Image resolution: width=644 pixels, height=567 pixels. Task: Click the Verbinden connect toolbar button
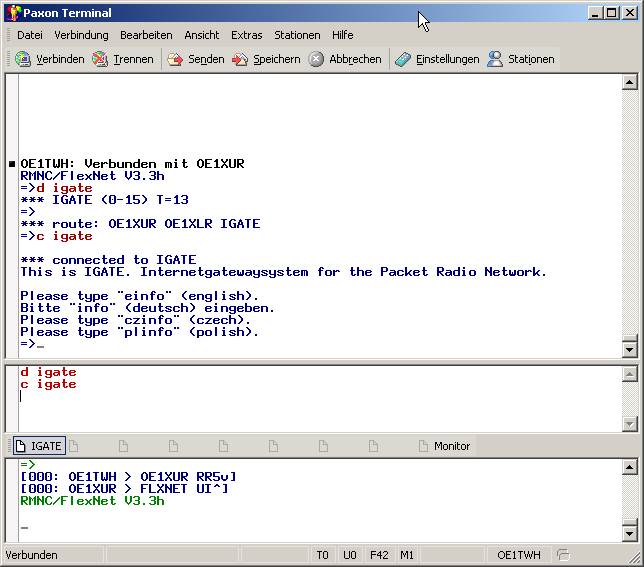pos(50,60)
